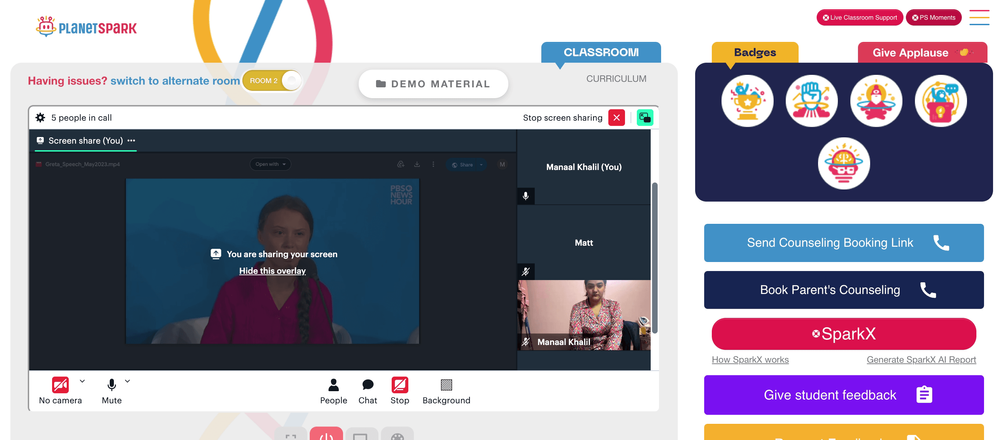Launch SparkX
The image size is (1000, 440).
844,334
